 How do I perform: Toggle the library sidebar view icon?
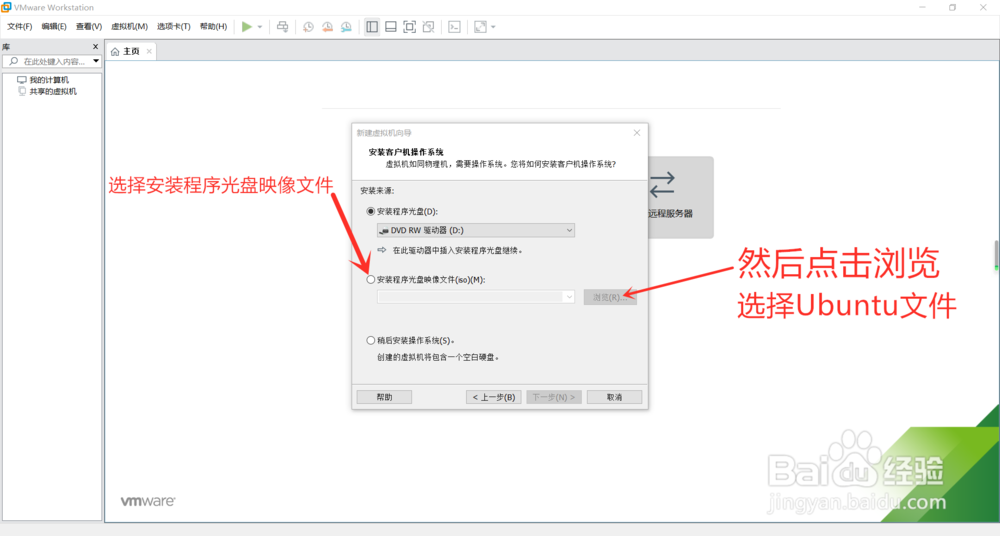click(372, 27)
